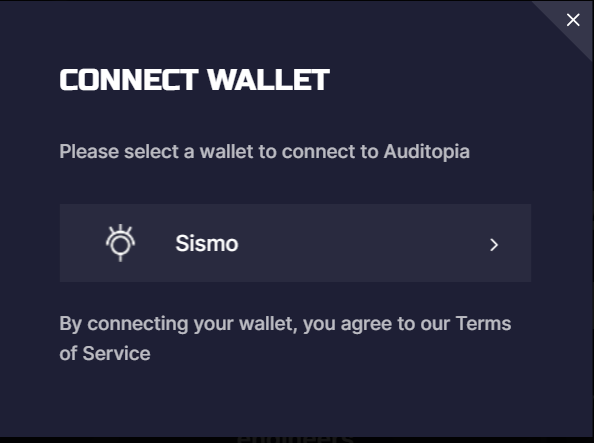The width and height of the screenshot is (594, 443).
Task: Click the word CONNECT in the title
Action: pyautogui.click(x=129, y=80)
